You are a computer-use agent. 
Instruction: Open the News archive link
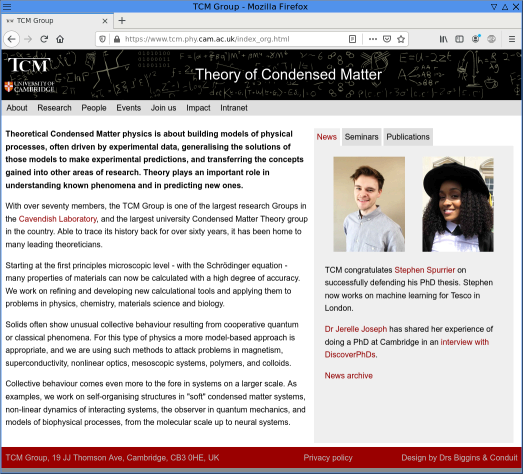pos(349,376)
